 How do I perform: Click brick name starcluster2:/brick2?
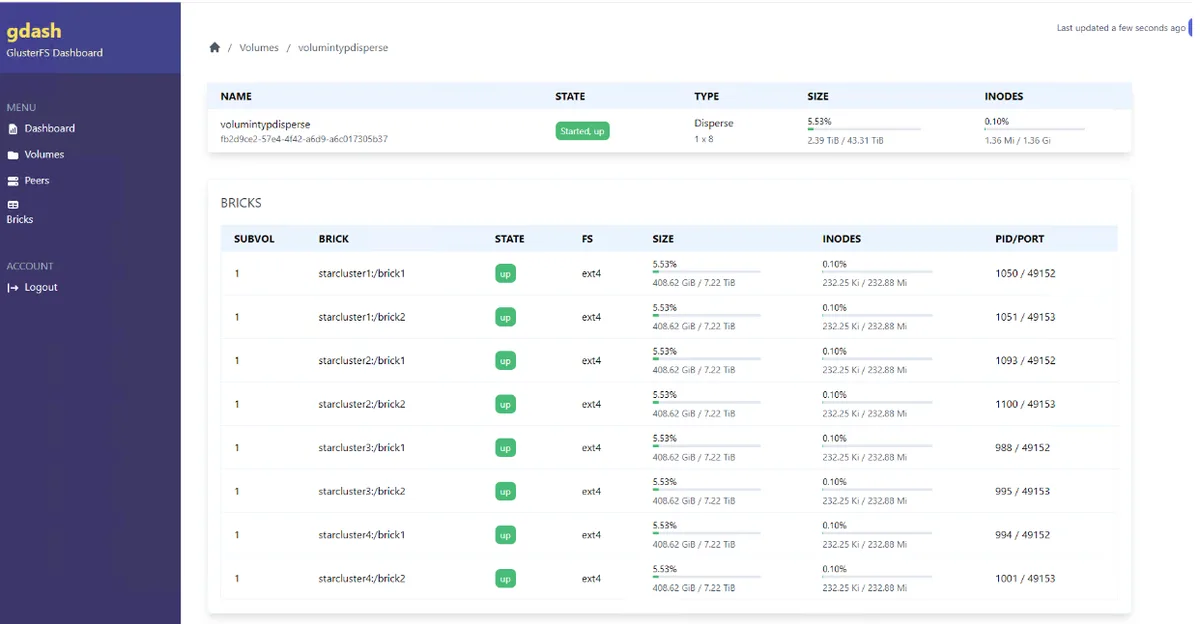[x=362, y=404]
